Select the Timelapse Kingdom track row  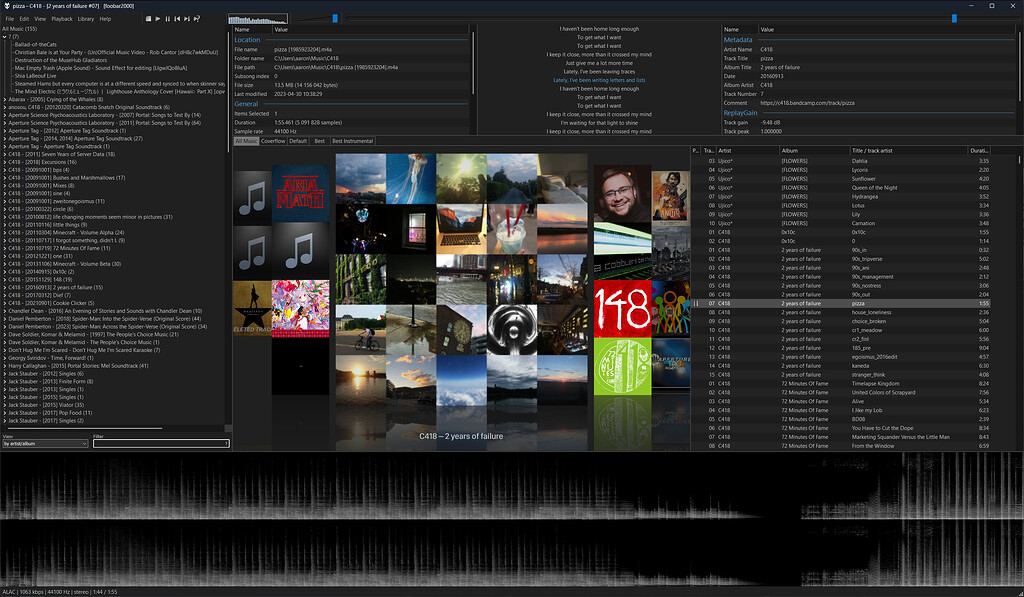click(841, 383)
